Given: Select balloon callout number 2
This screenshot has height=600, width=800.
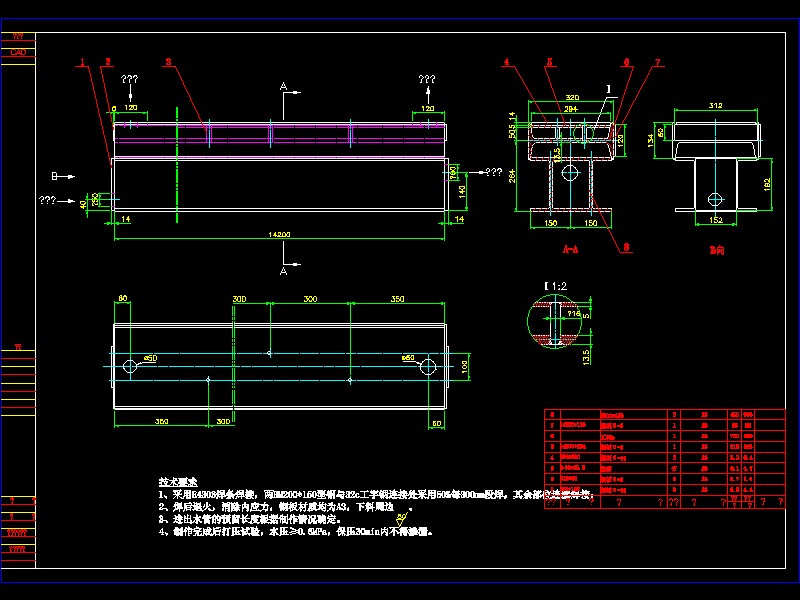Looking at the screenshot, I should [x=107, y=62].
